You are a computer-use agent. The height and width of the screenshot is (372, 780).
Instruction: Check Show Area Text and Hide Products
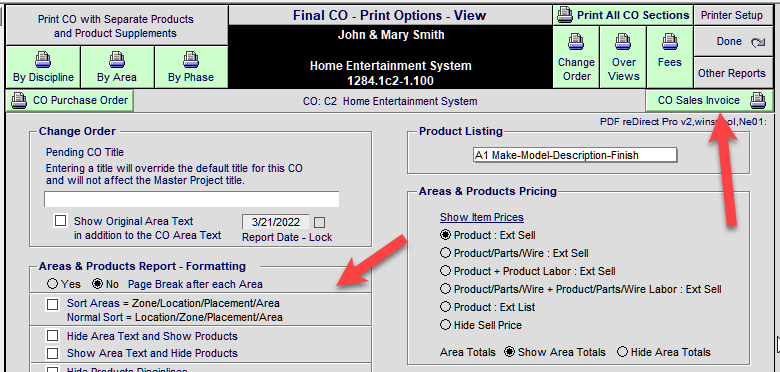click(x=53, y=353)
